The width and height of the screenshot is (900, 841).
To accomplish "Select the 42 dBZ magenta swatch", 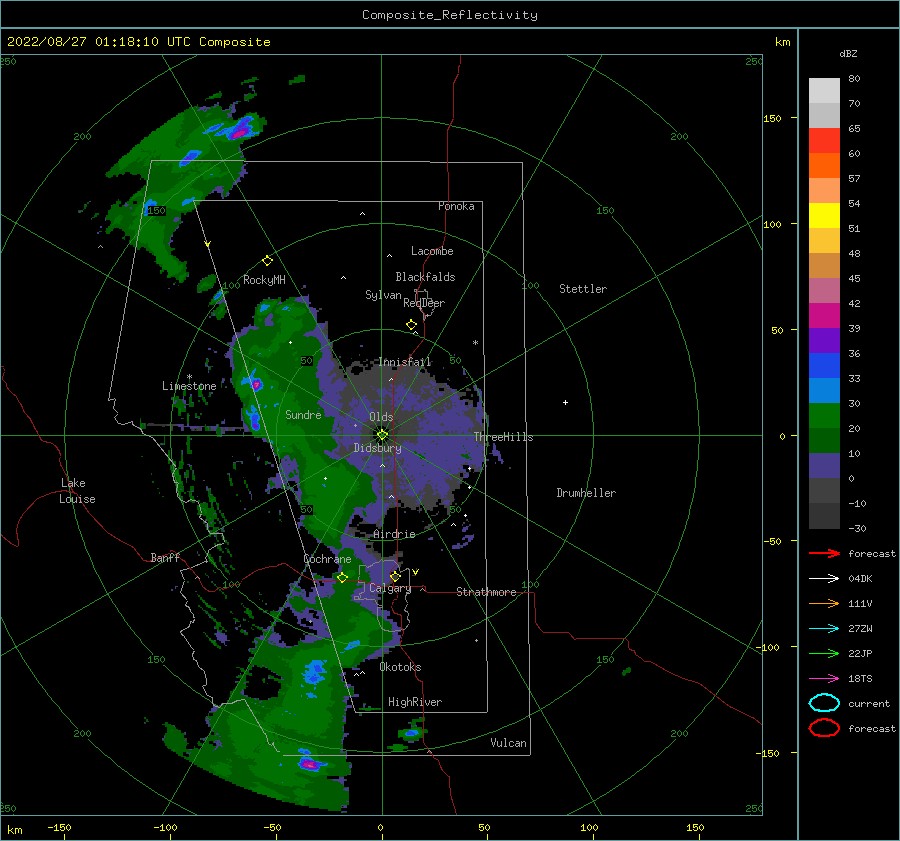I will tap(824, 316).
